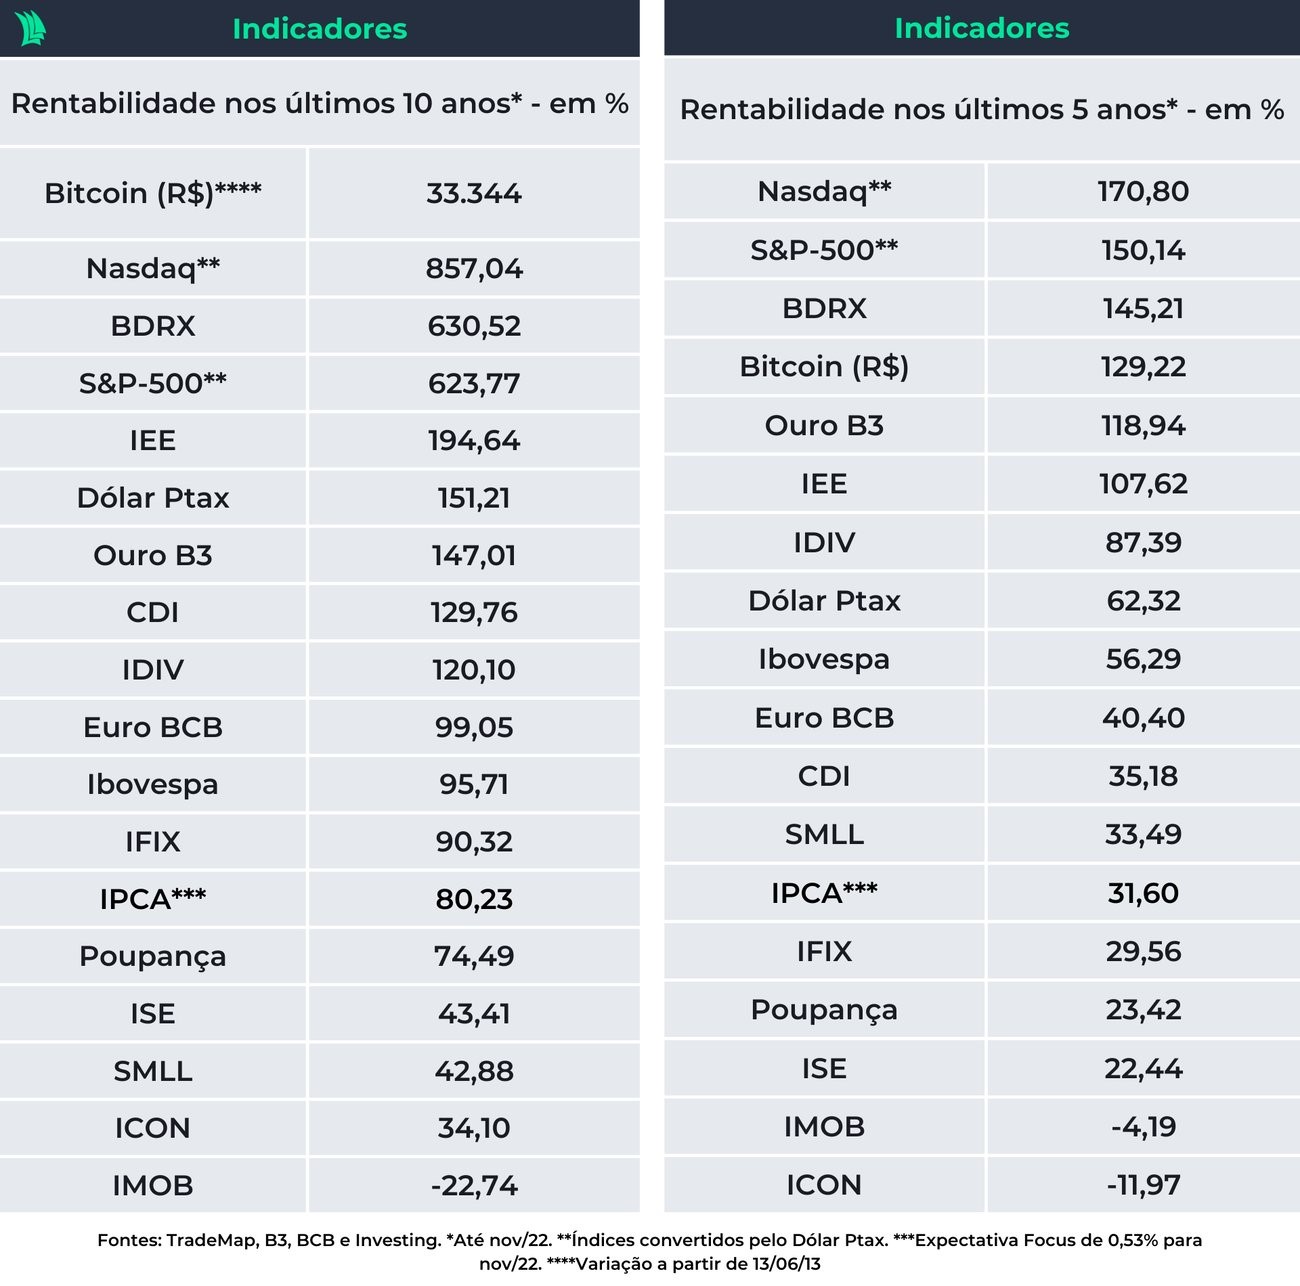The image size is (1300, 1286).
Task: Click the green logo icon top-left
Action: click(x=30, y=28)
